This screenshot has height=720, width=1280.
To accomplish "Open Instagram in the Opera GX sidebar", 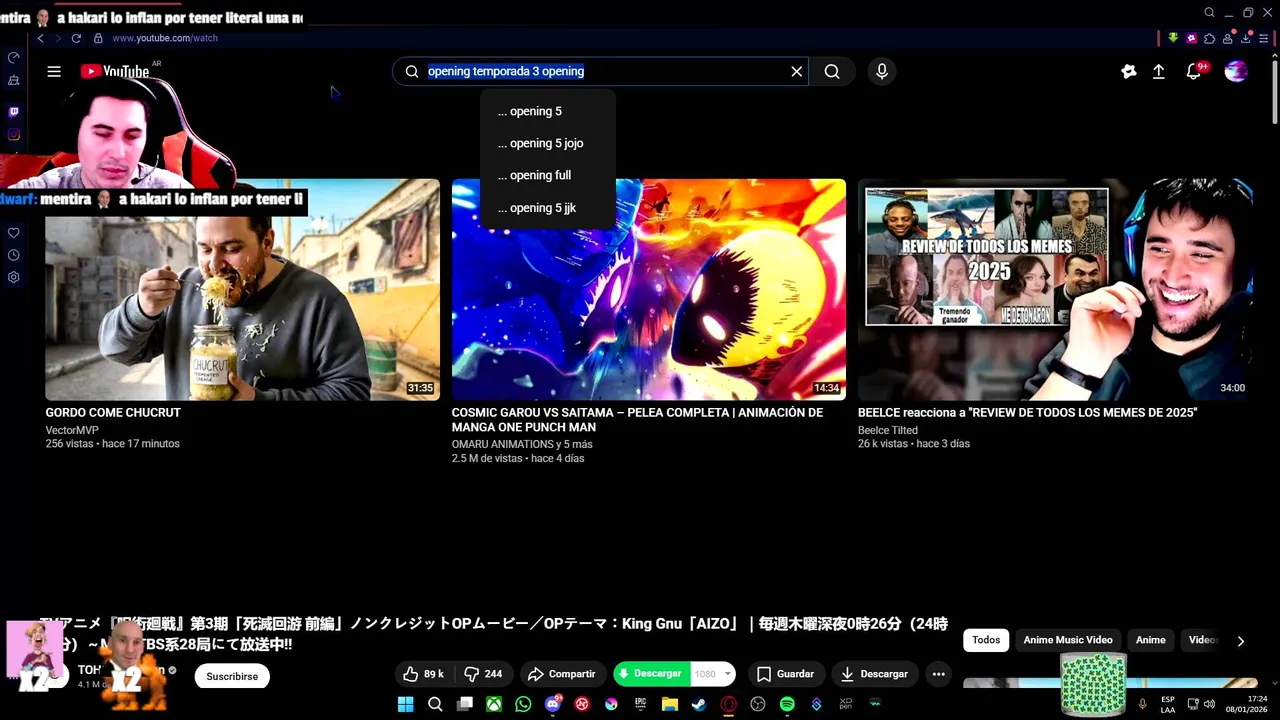I will (14, 134).
